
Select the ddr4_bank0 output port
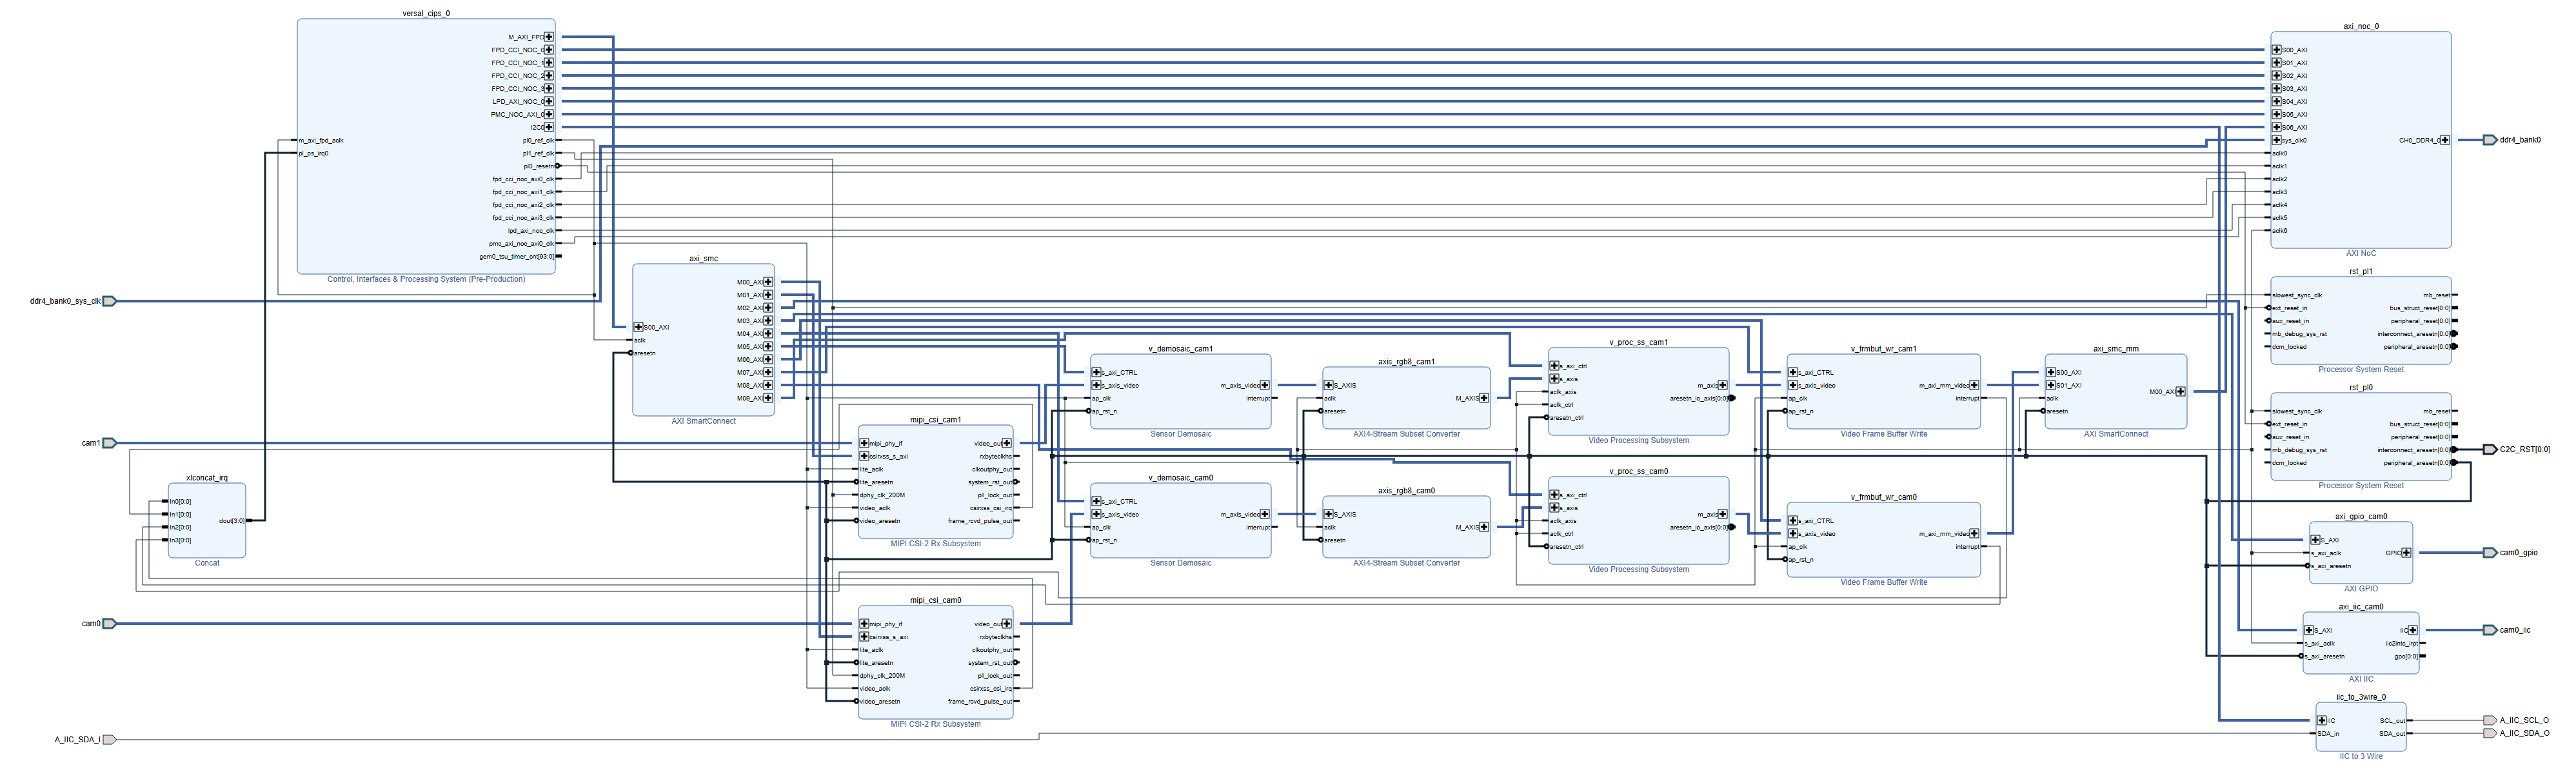[x=2490, y=140]
